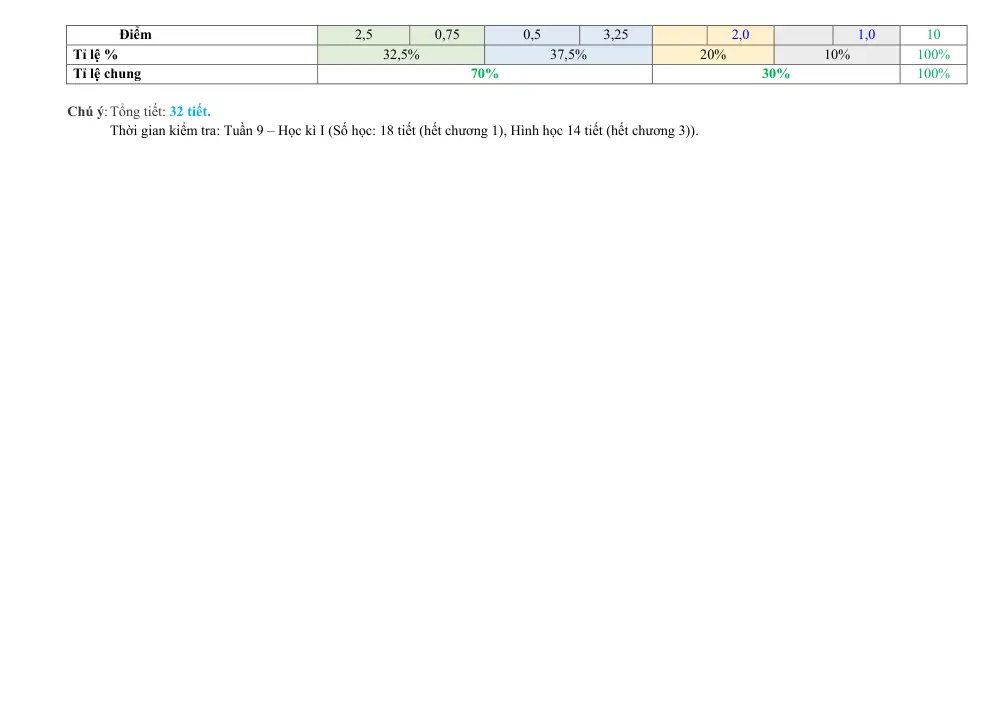Click the "Tỉ lệ %" row header
The width and height of the screenshot is (1000, 708).
click(x=192, y=55)
